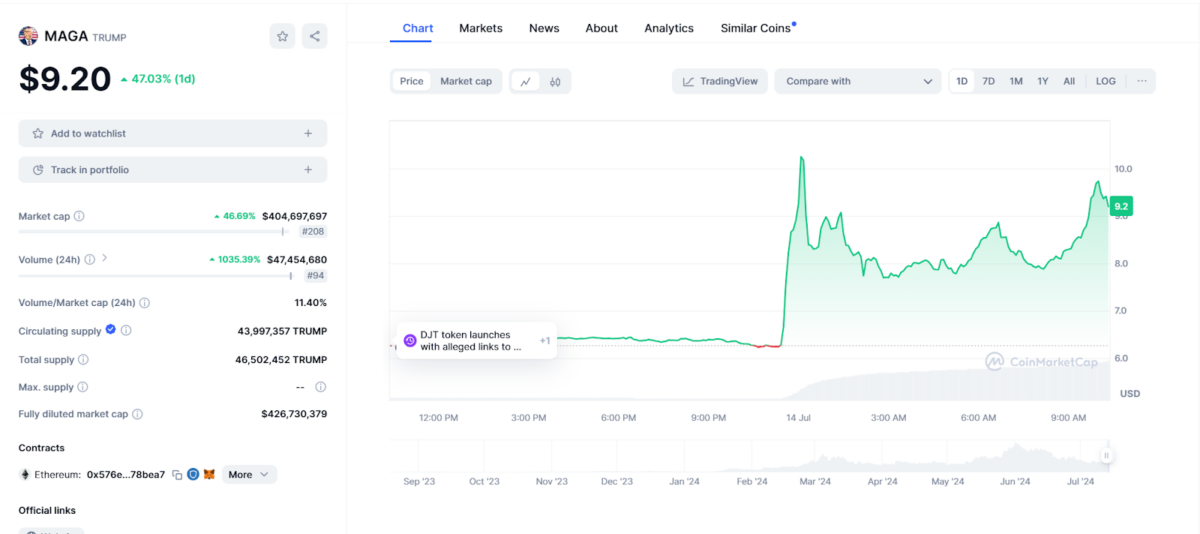Click the $47,454,680 volume value
Image resolution: width=1200 pixels, height=534 pixels.
[297, 259]
